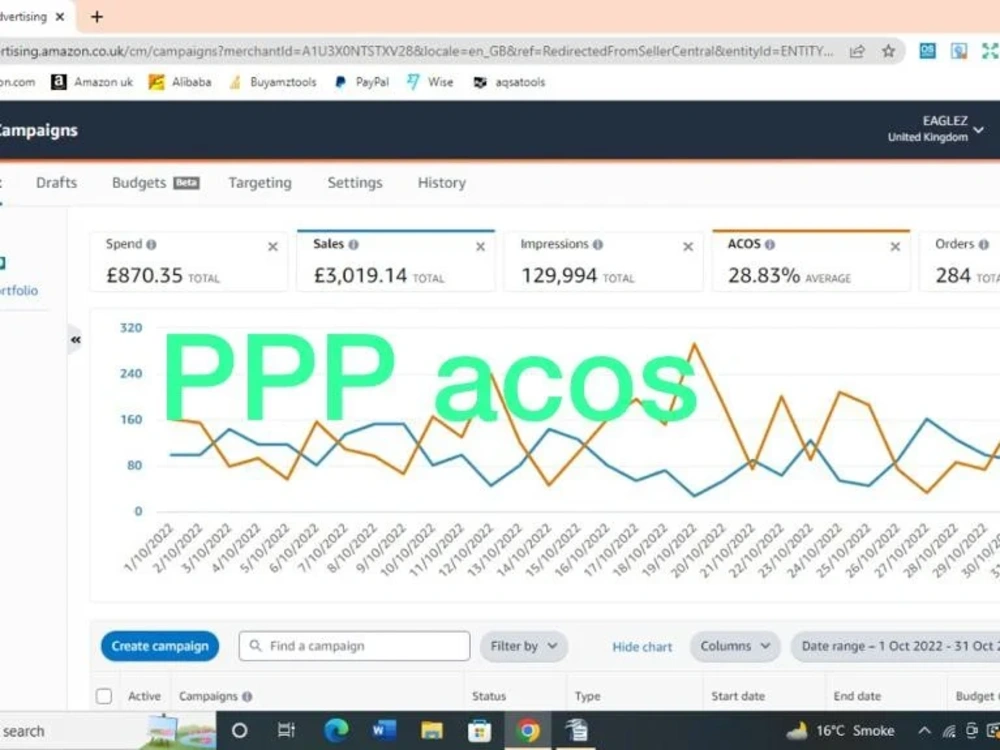
Task: Open the Buyamztools bookmark
Action: point(273,82)
